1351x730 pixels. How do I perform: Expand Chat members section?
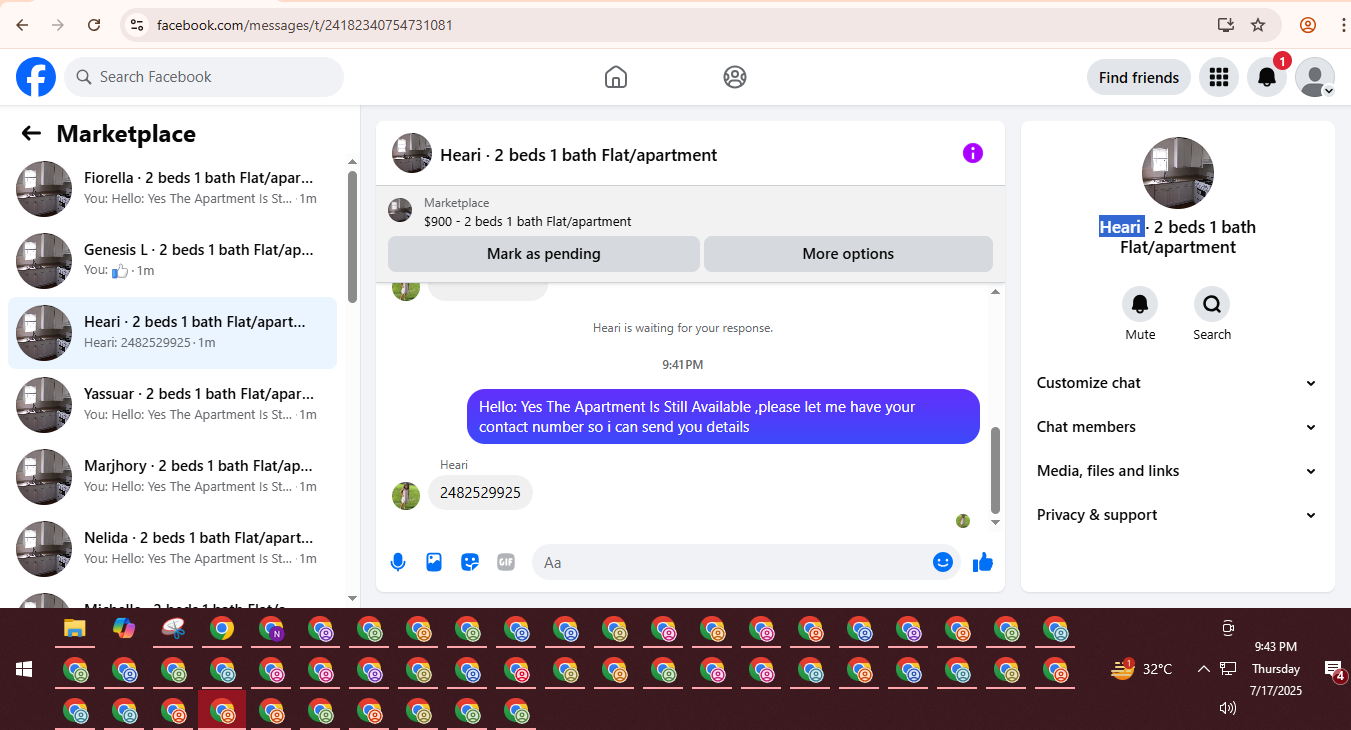pos(1178,427)
